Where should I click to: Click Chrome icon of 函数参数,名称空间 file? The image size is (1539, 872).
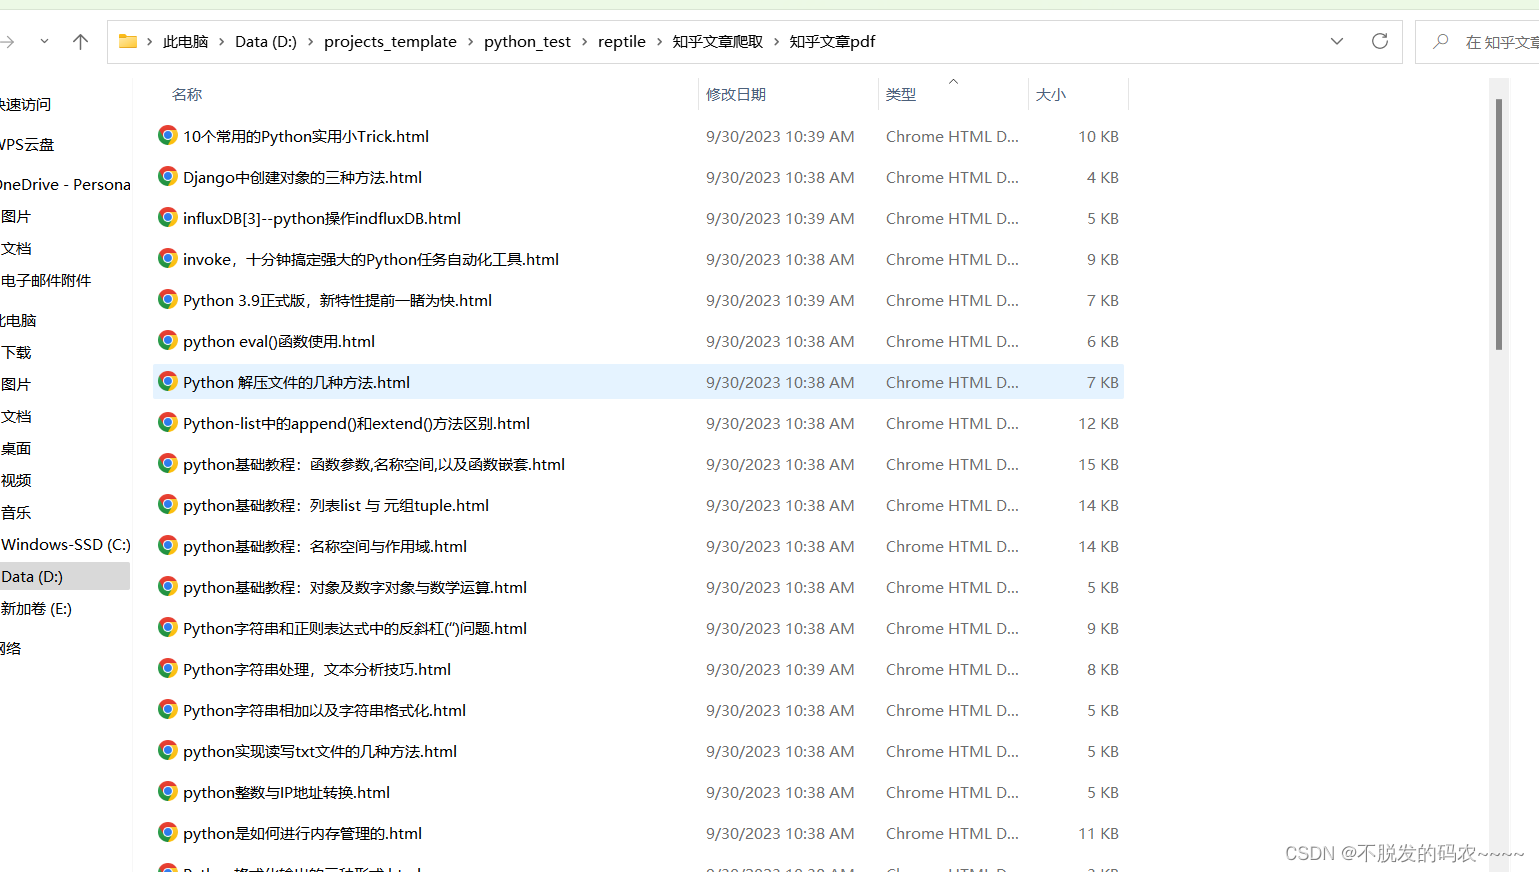[x=168, y=463]
